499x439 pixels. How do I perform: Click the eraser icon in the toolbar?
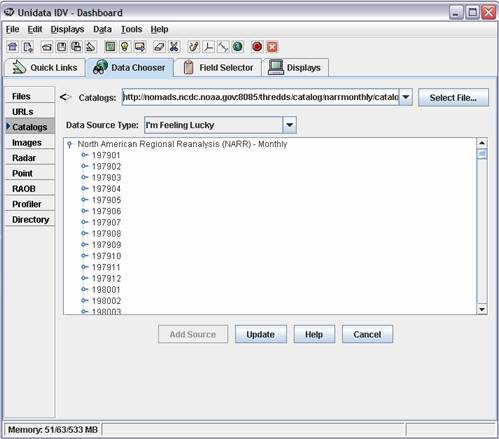tap(159, 47)
